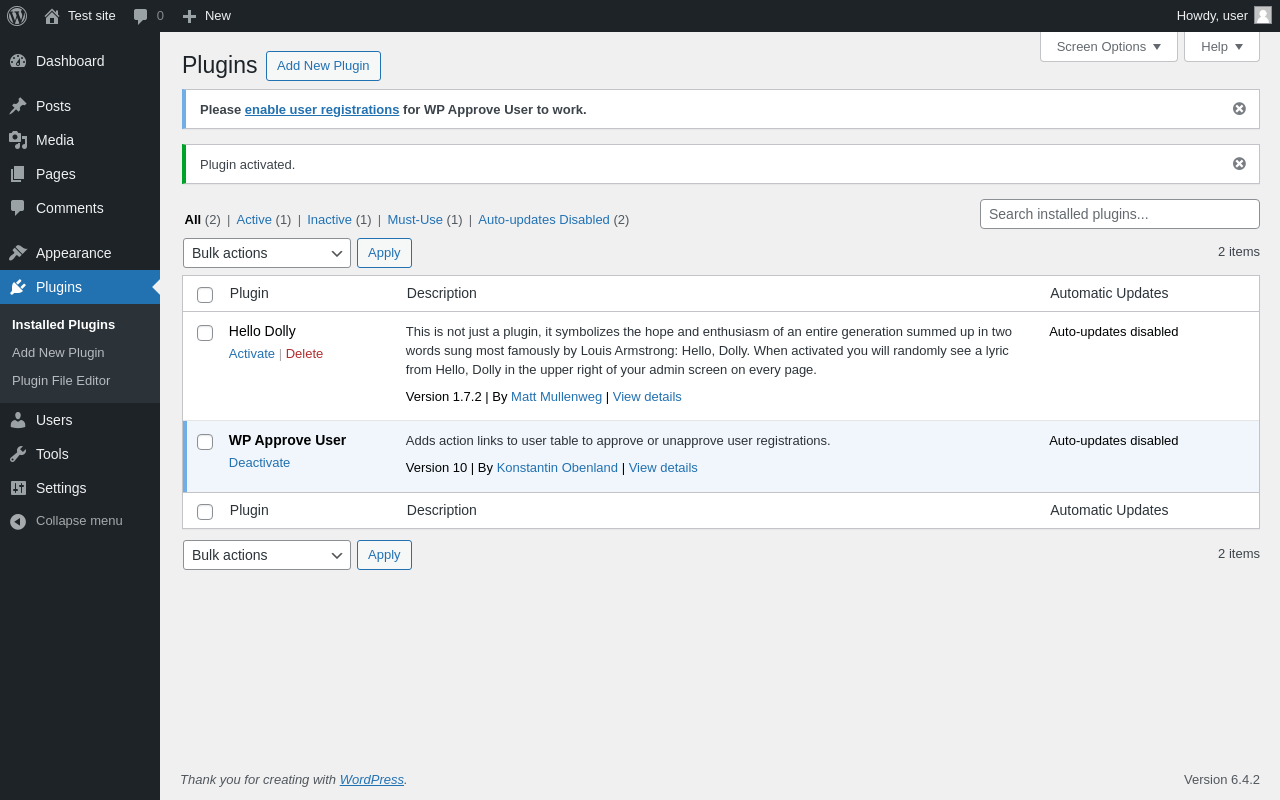Click the Media library icon
The image size is (1280, 800).
pyautogui.click(x=18, y=140)
